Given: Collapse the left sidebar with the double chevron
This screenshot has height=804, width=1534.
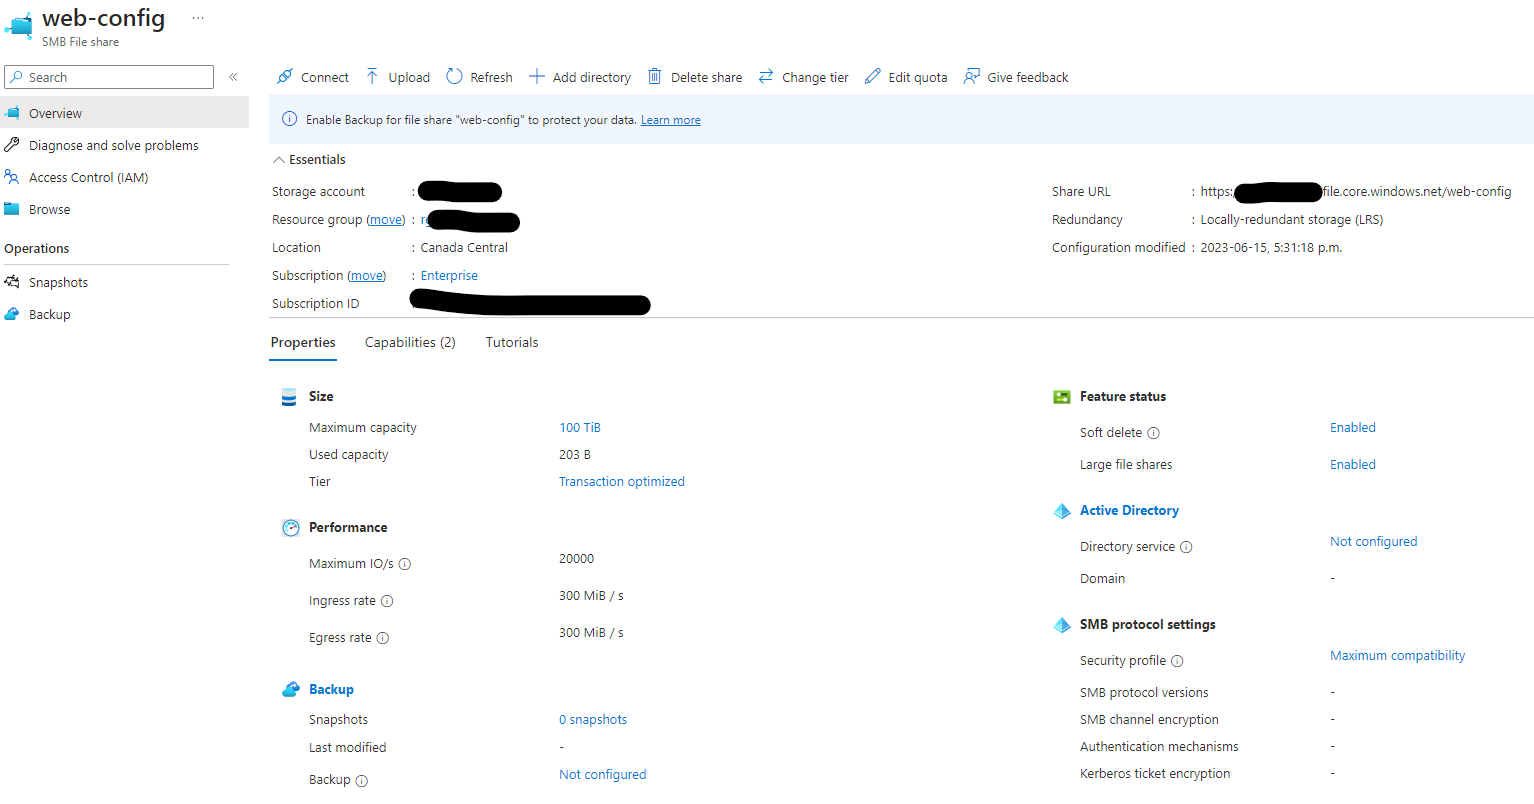Looking at the screenshot, I should pyautogui.click(x=233, y=77).
